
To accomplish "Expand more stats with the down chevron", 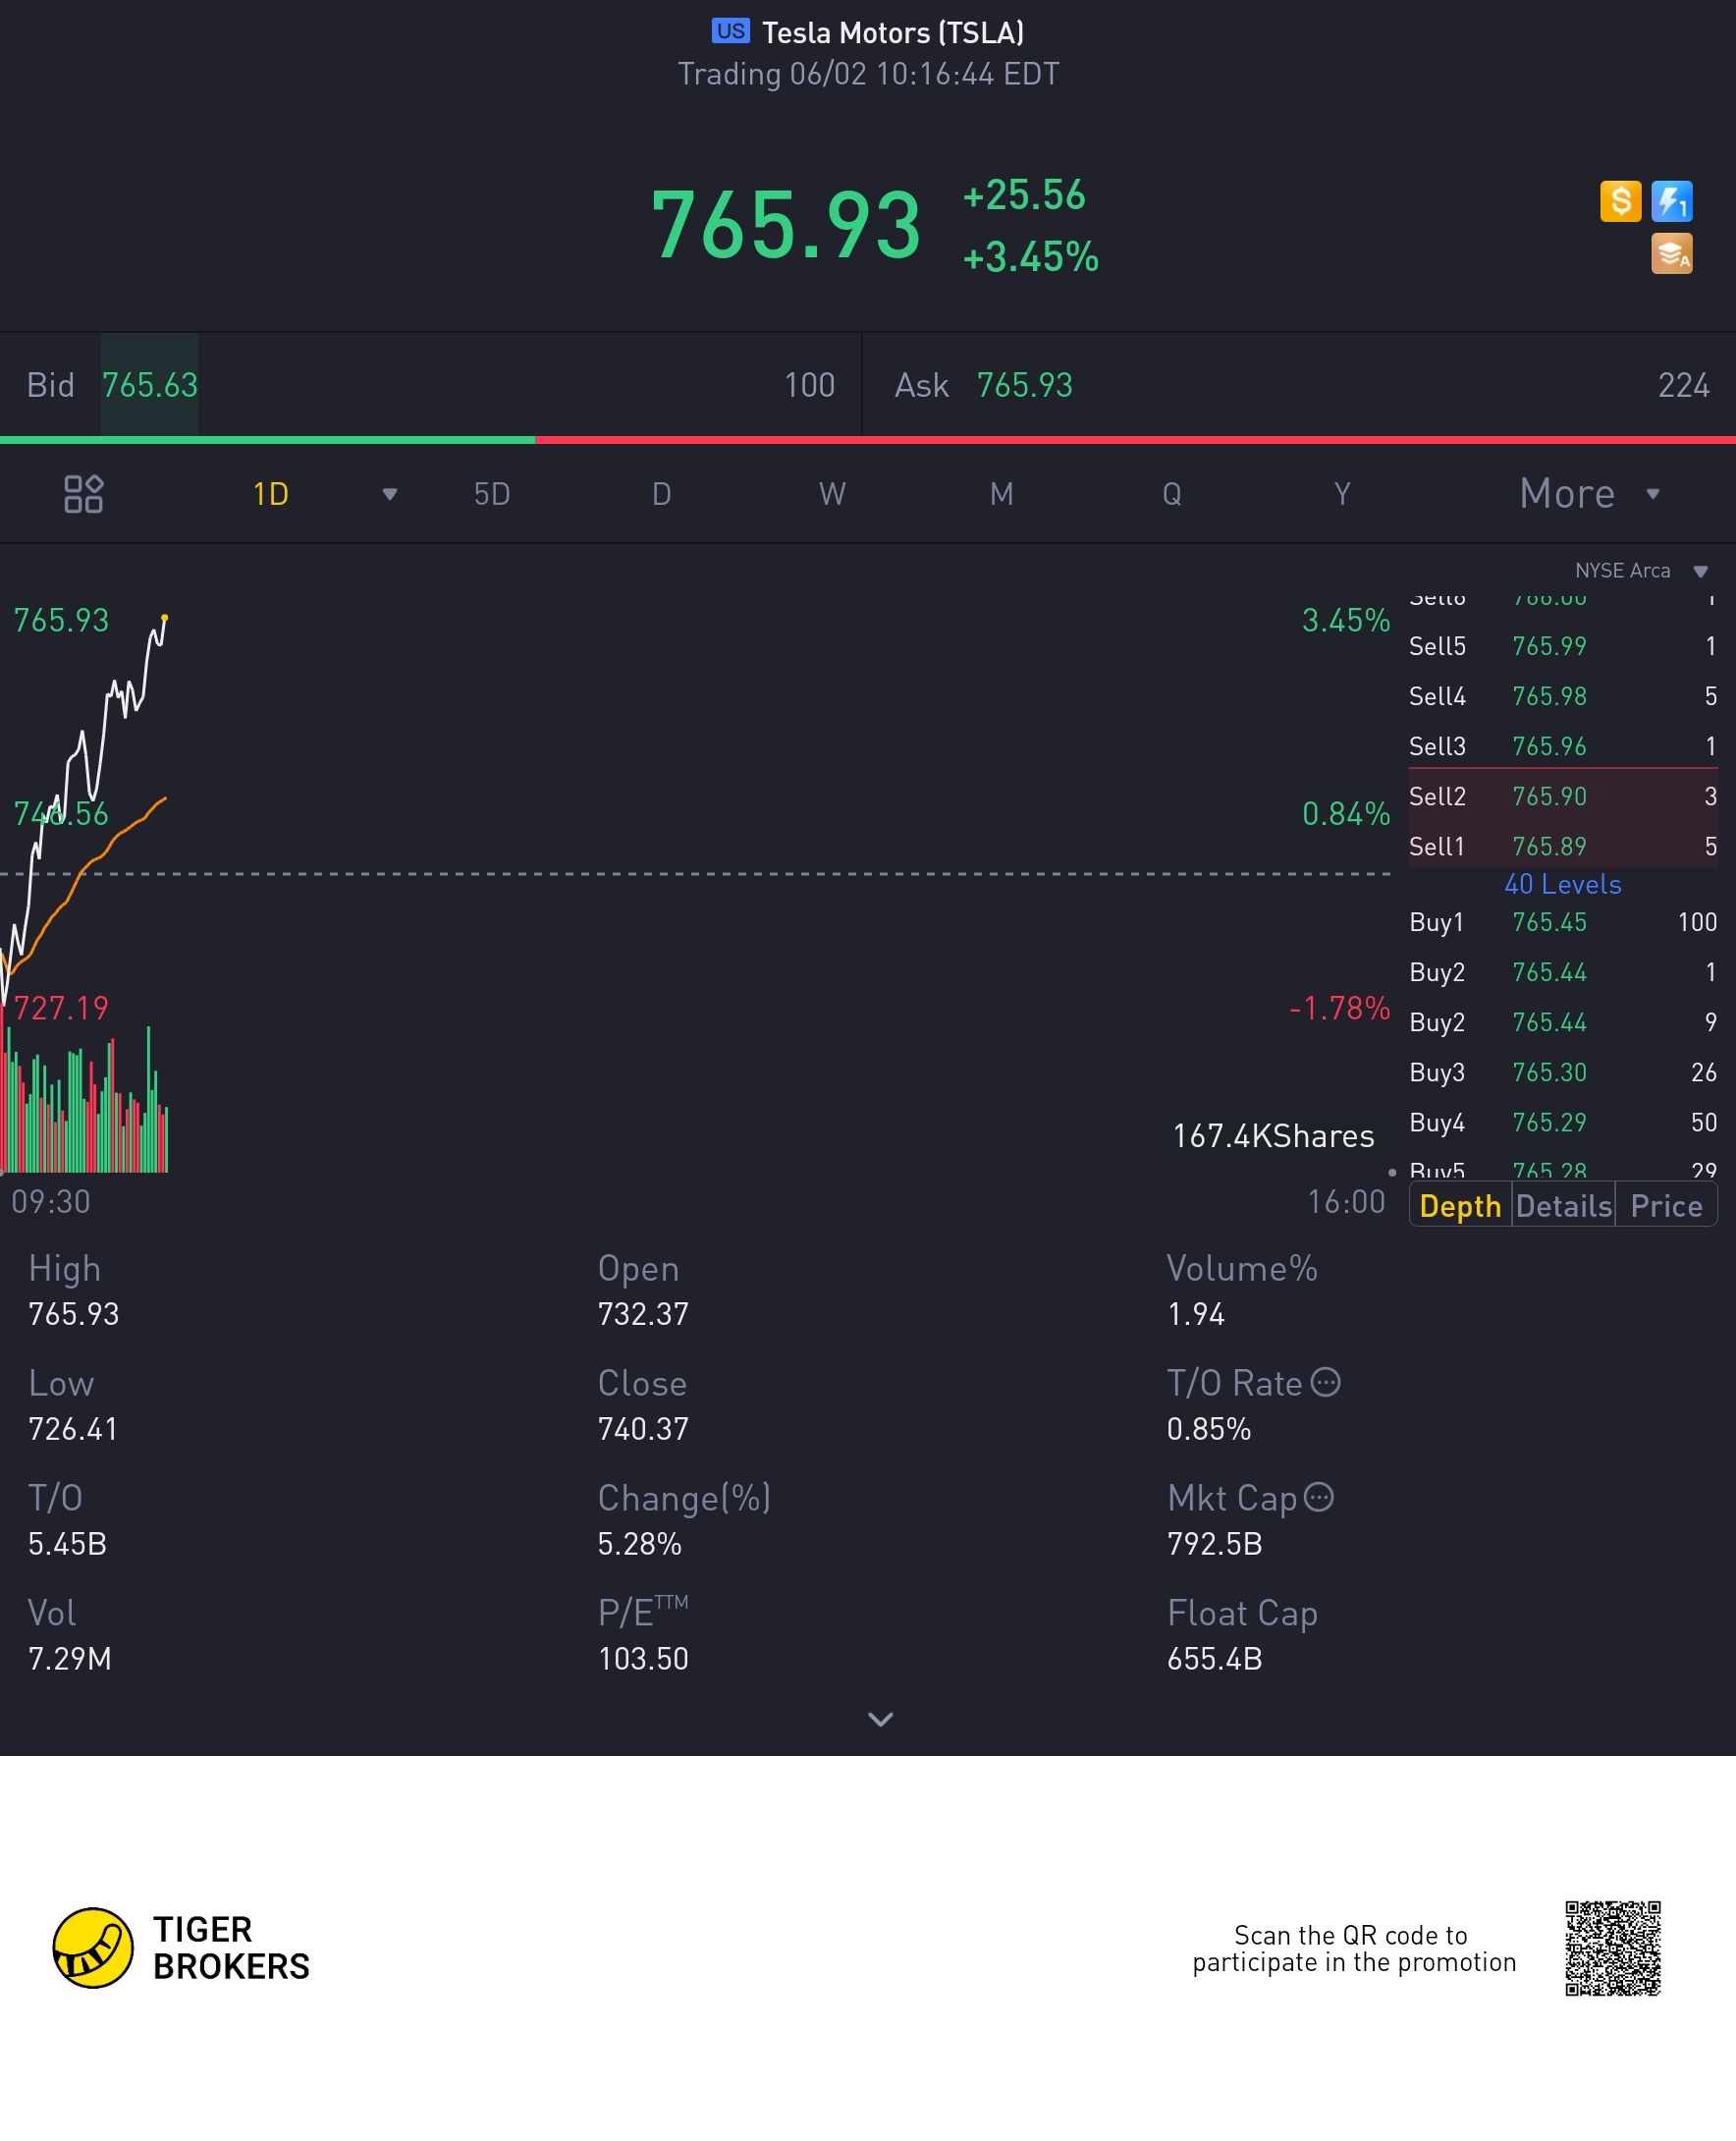I will pos(880,1719).
